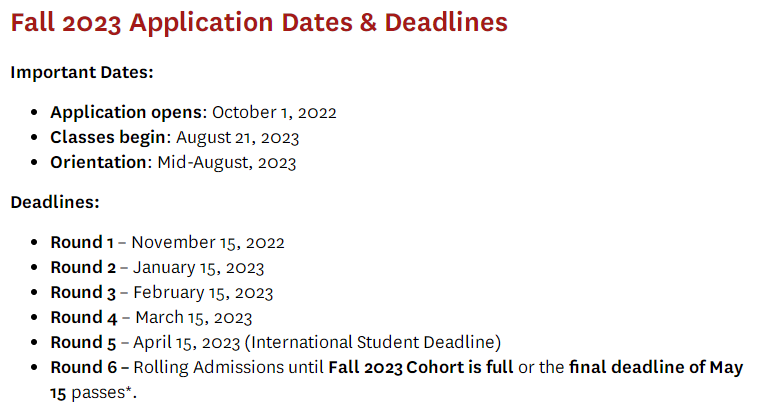The height and width of the screenshot is (403, 769).
Task: Click the Deadlines subheading
Action: tap(55, 202)
